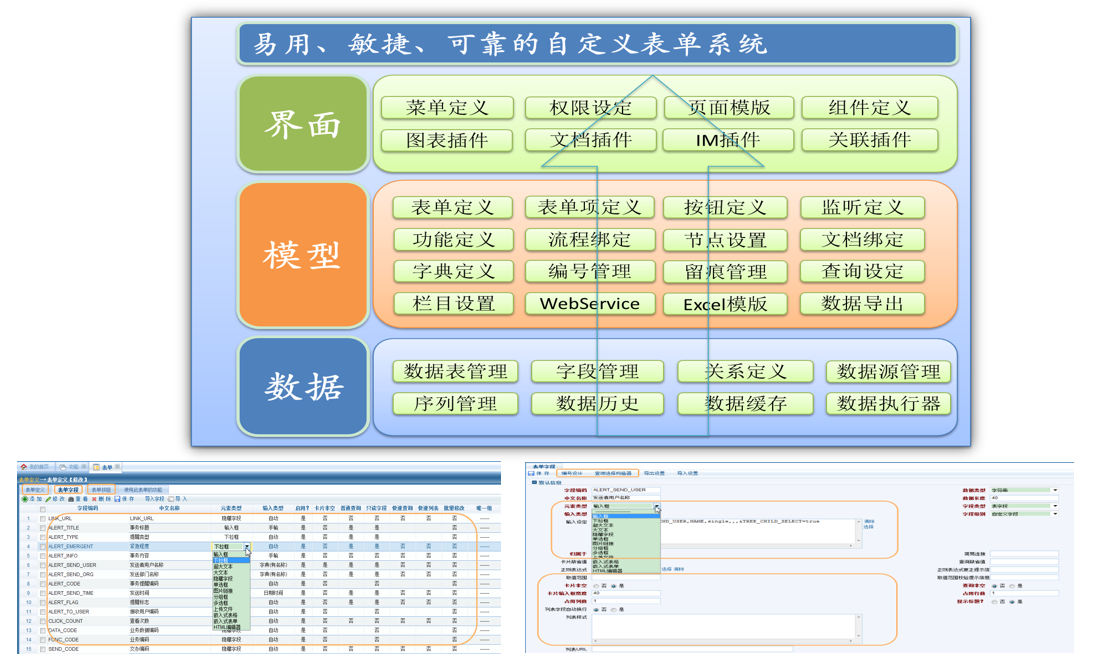
Task: Close the 功能 tab with its x icon
Action: (83, 466)
